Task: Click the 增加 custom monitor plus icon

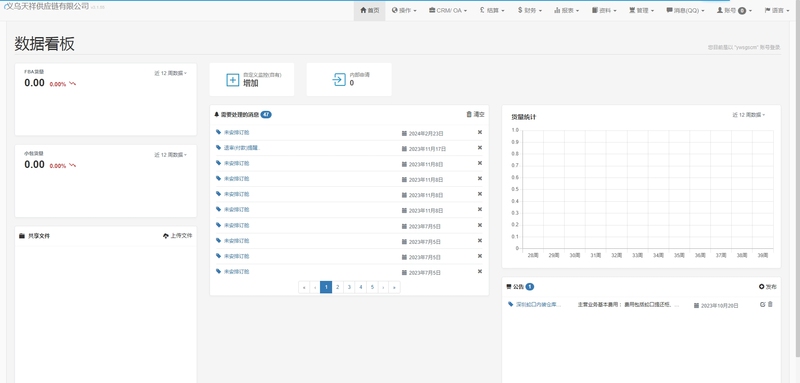Action: pyautogui.click(x=232, y=80)
